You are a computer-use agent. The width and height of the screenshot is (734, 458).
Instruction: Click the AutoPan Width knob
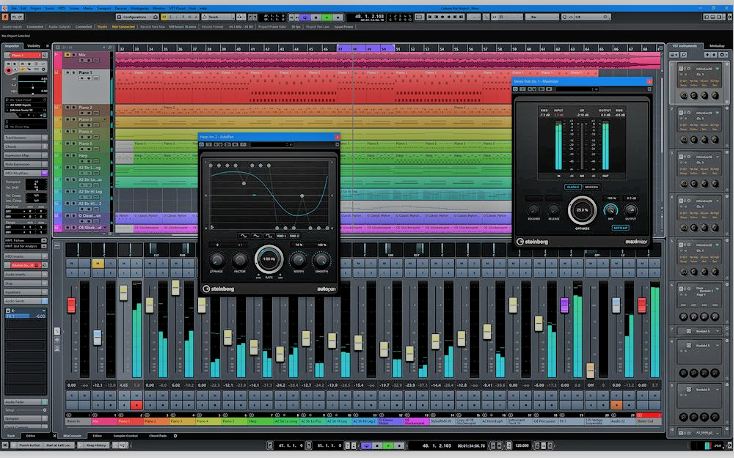click(298, 259)
